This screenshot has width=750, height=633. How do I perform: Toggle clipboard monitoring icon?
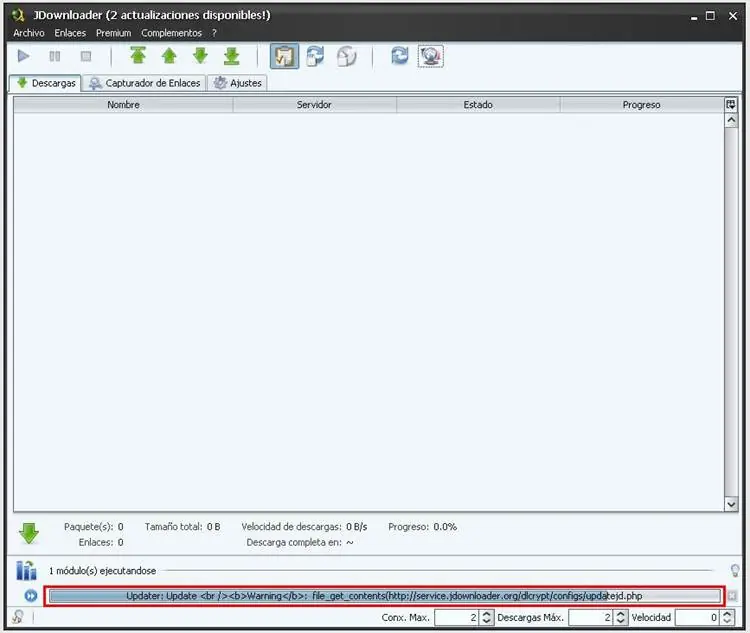coord(285,56)
